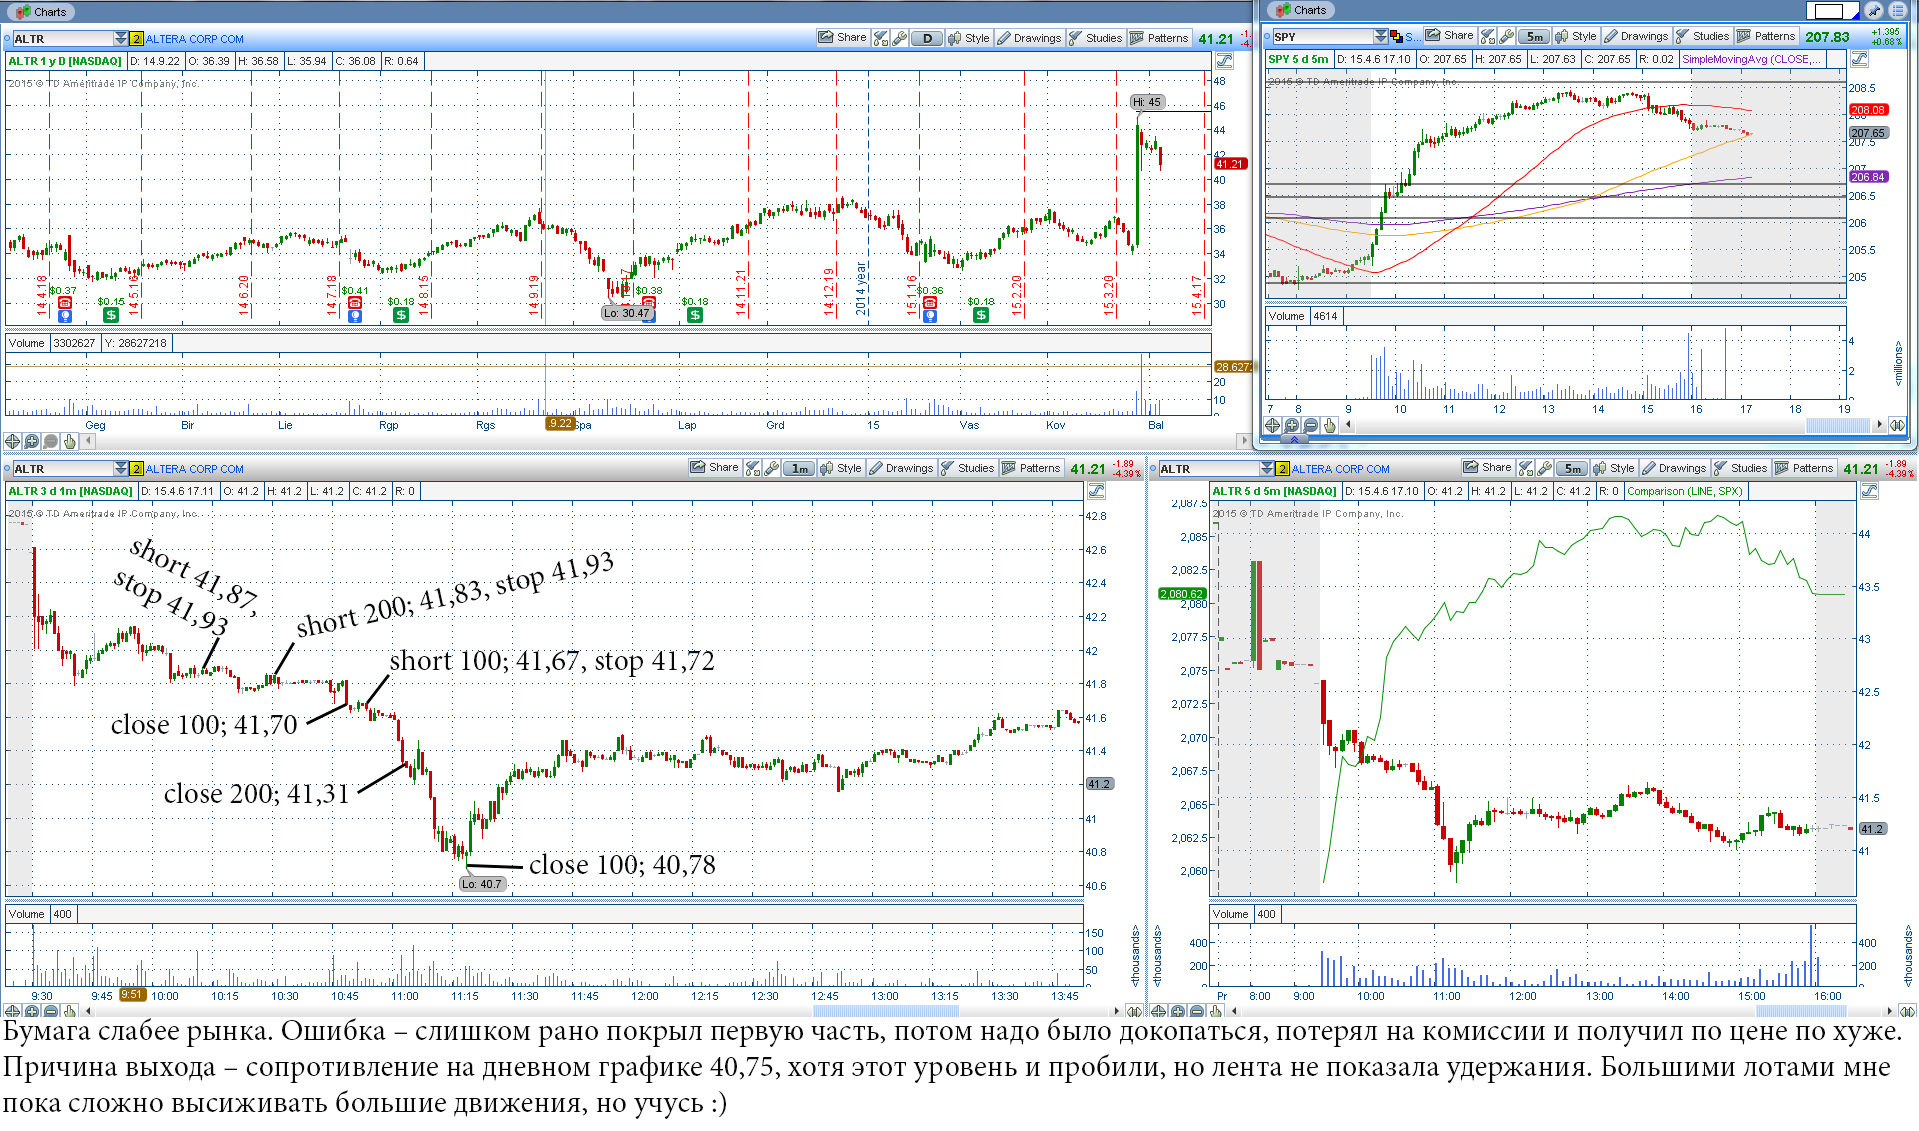
Task: Click ALTERA CORP COM link in 5m chart
Action: click(x=1341, y=469)
